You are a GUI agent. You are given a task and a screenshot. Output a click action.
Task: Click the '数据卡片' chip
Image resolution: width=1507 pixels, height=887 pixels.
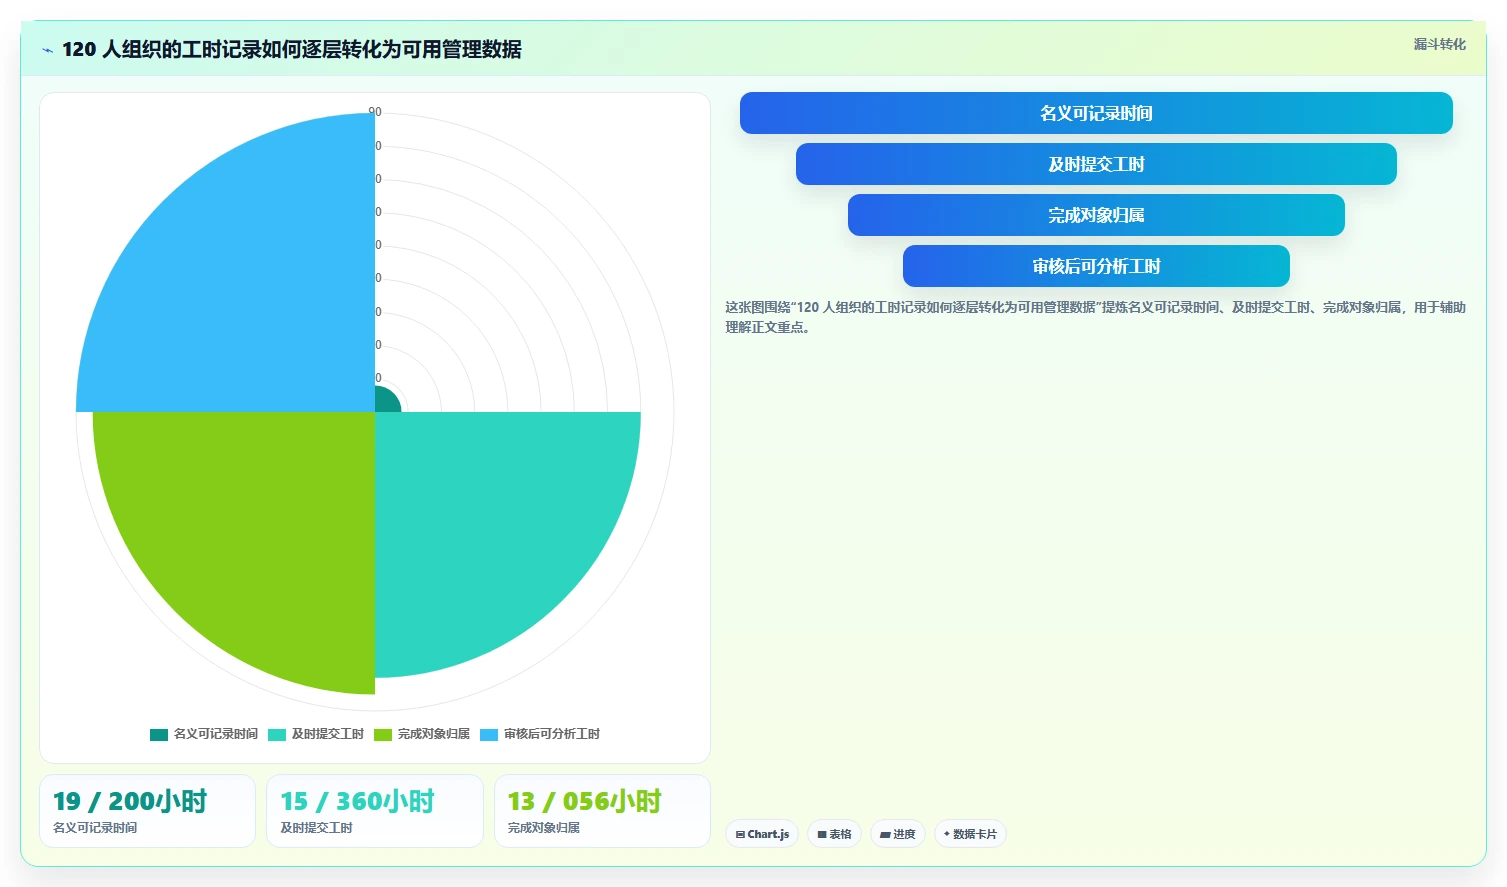tap(970, 834)
